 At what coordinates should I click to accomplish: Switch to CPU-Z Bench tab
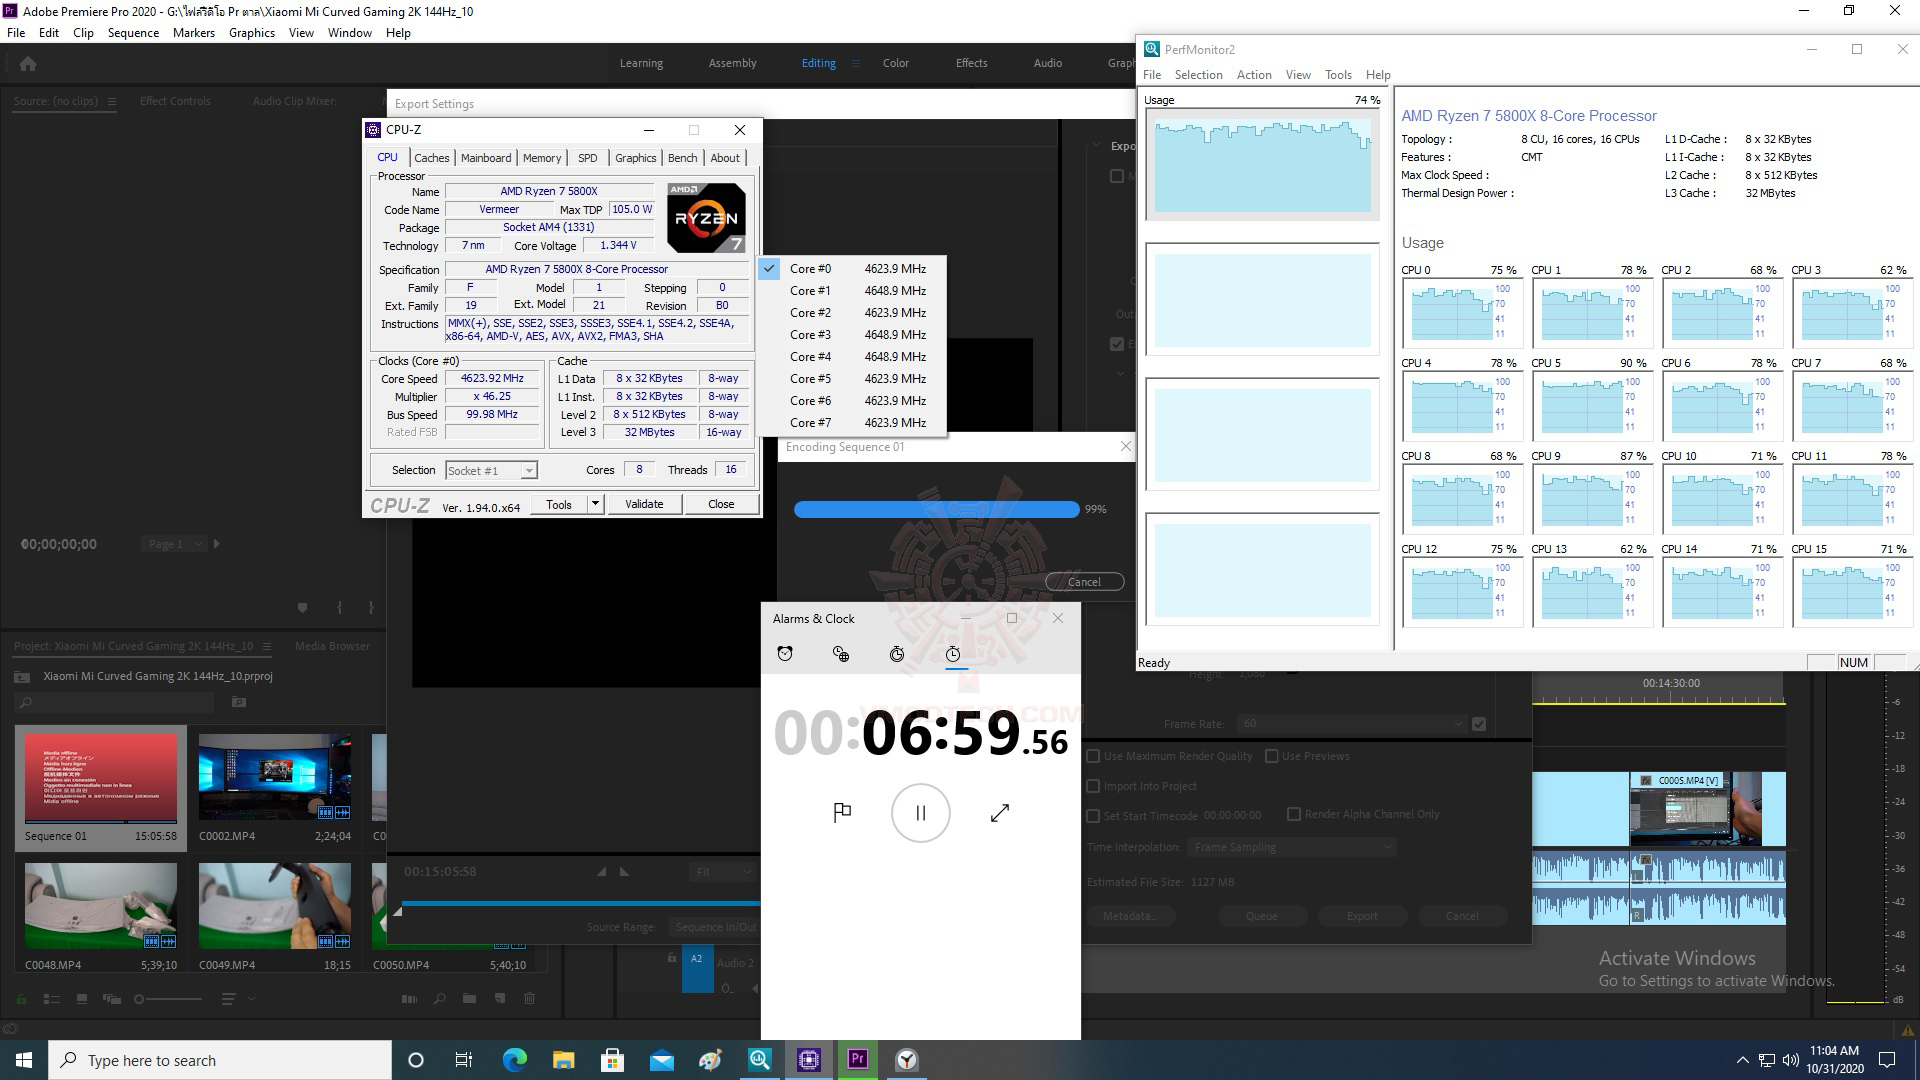(x=682, y=158)
